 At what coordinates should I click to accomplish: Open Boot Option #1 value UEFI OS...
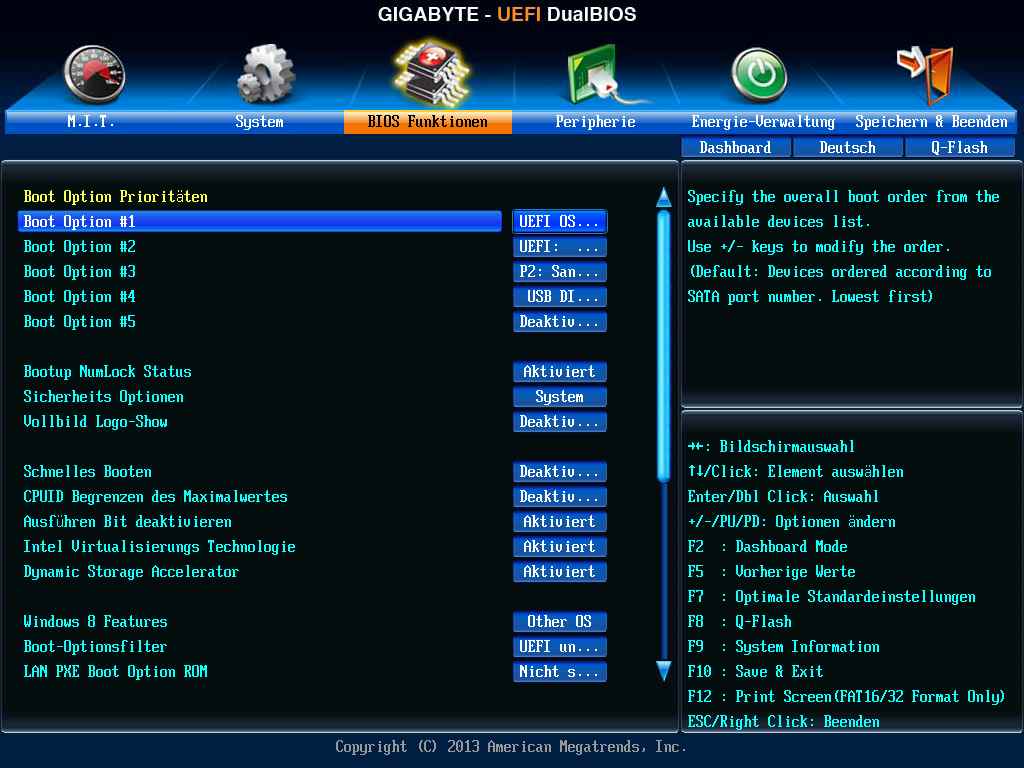tap(560, 221)
